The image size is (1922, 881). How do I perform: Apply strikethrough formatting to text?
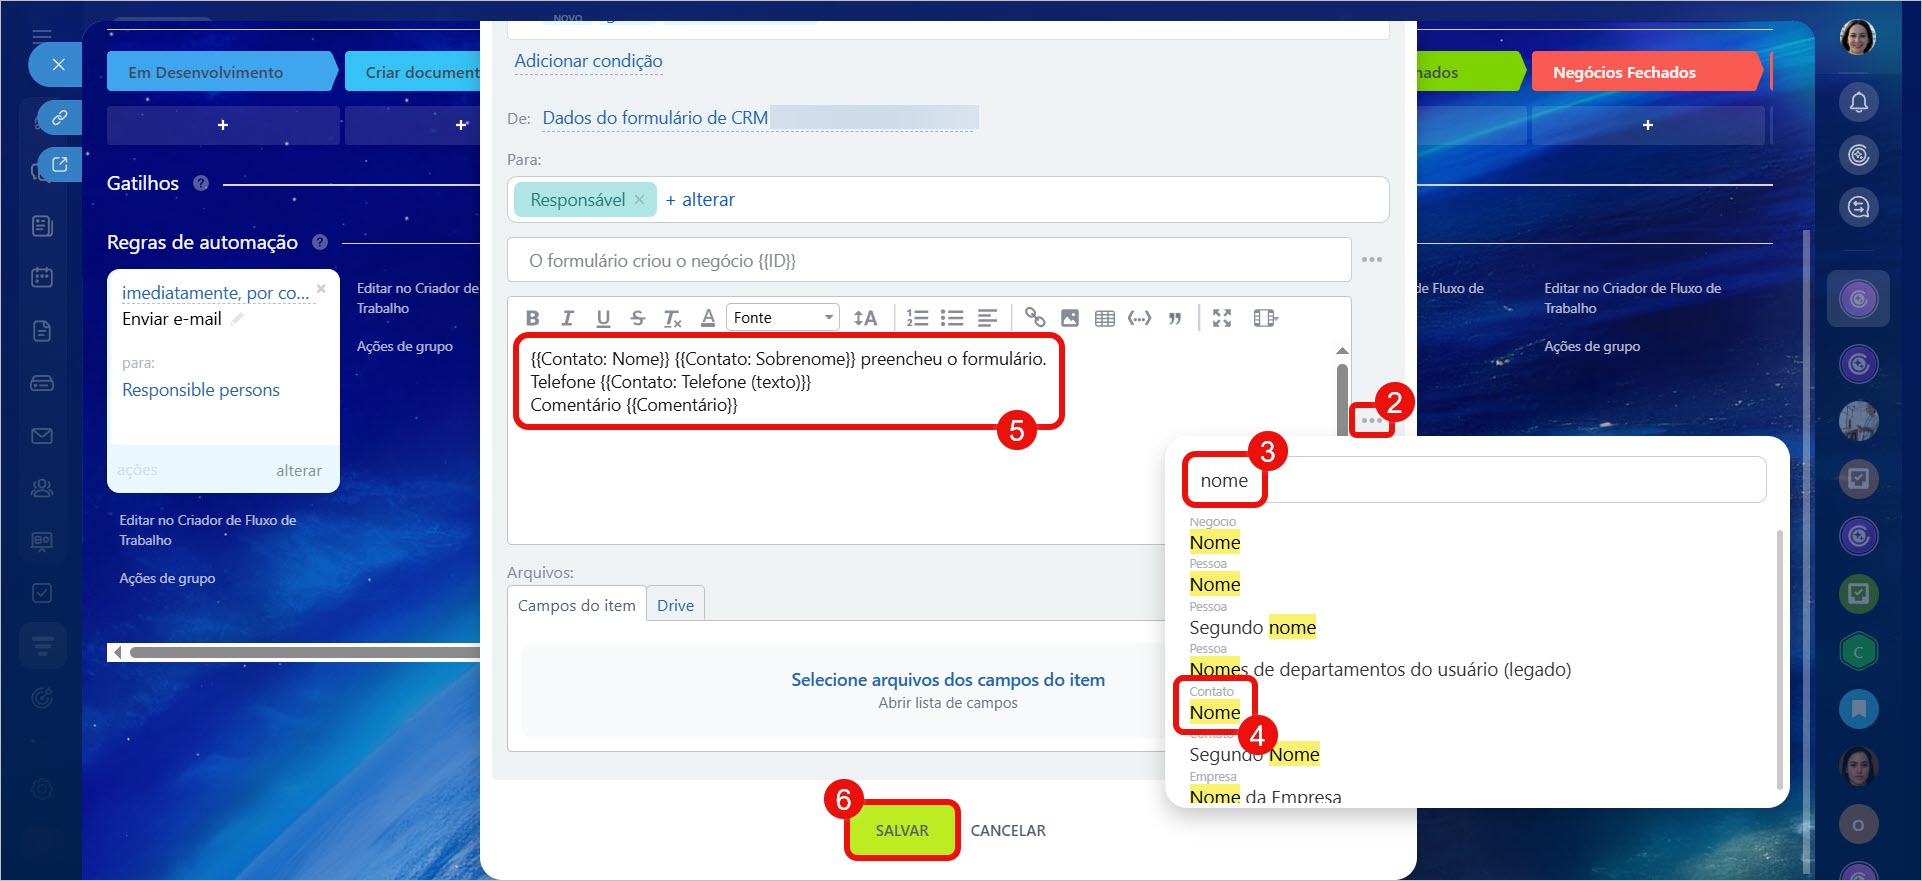tap(637, 318)
